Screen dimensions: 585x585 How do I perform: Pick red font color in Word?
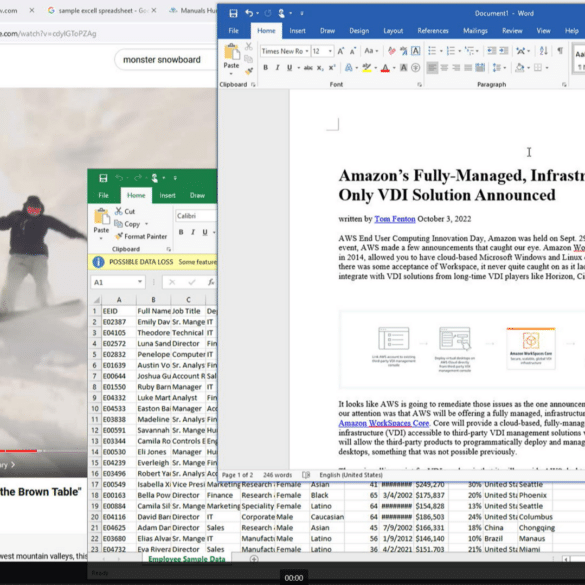(x=385, y=68)
